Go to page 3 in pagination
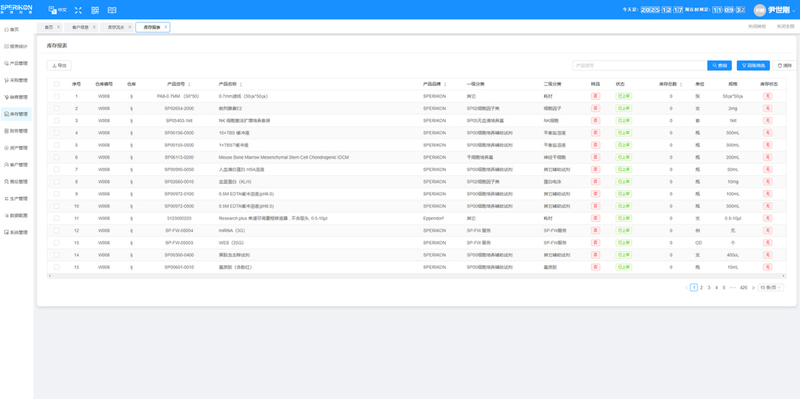Image resolution: width=800 pixels, height=399 pixels. coord(709,288)
